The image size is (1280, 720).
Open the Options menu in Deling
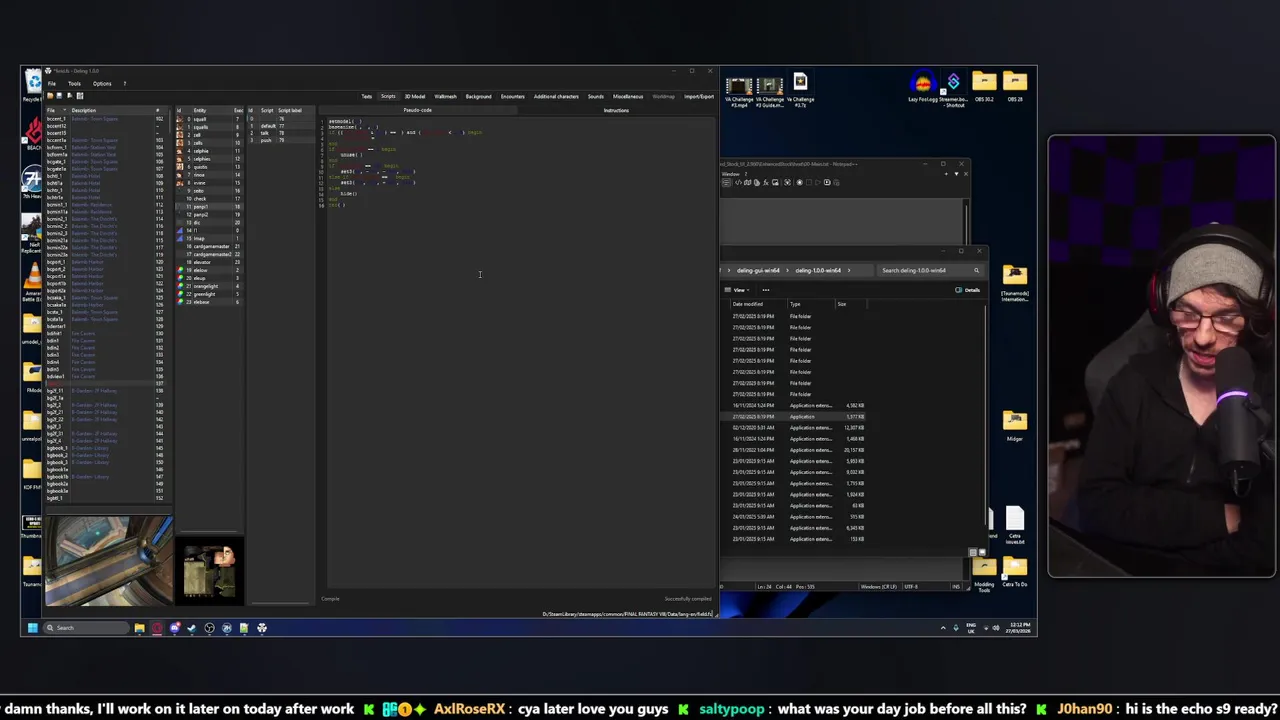102,84
